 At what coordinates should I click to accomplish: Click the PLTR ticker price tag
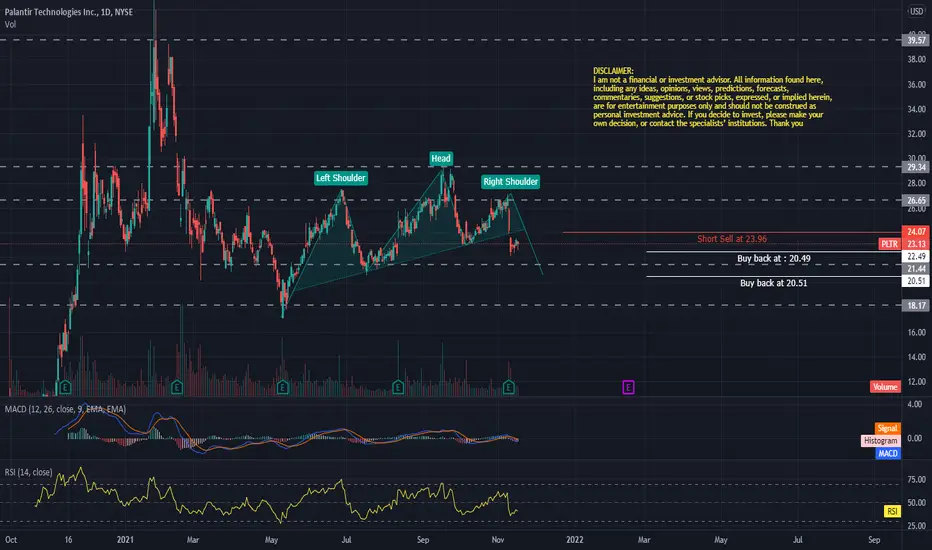889,244
